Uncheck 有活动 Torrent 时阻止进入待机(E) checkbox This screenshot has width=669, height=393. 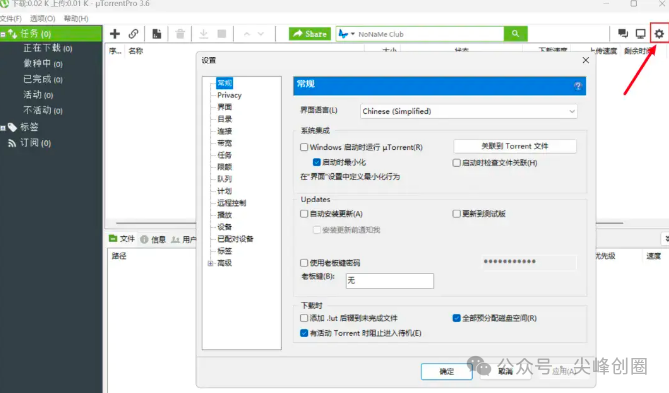click(x=304, y=333)
